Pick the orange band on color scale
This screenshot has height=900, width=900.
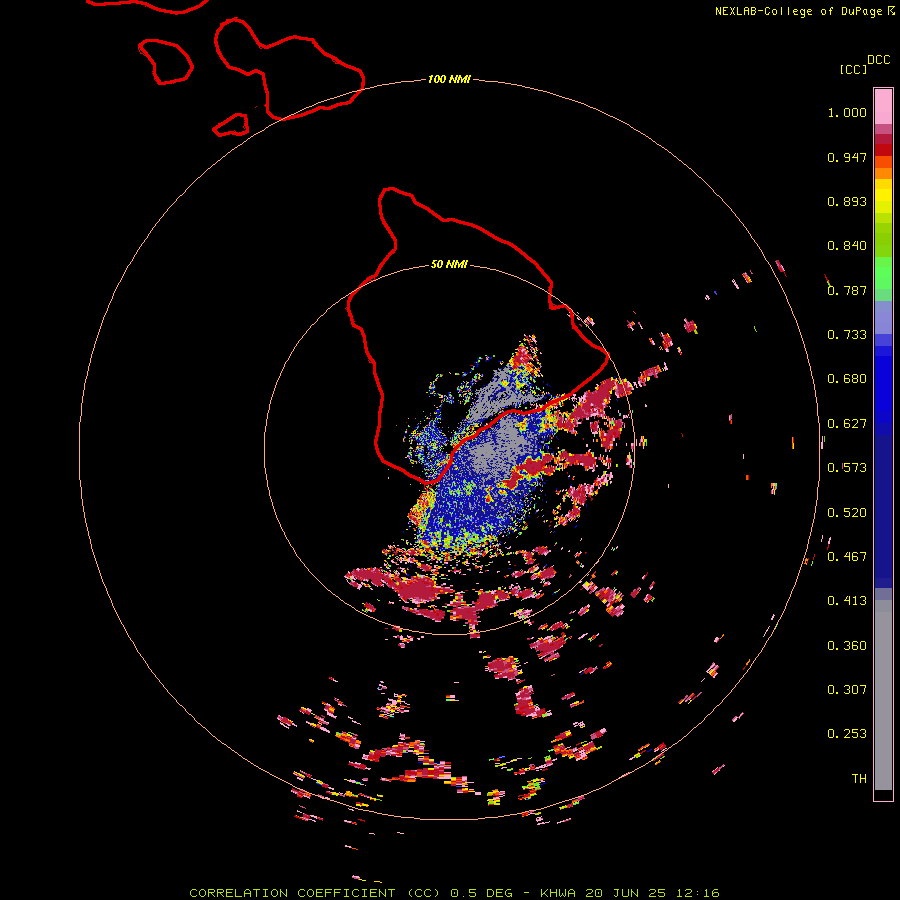(883, 173)
